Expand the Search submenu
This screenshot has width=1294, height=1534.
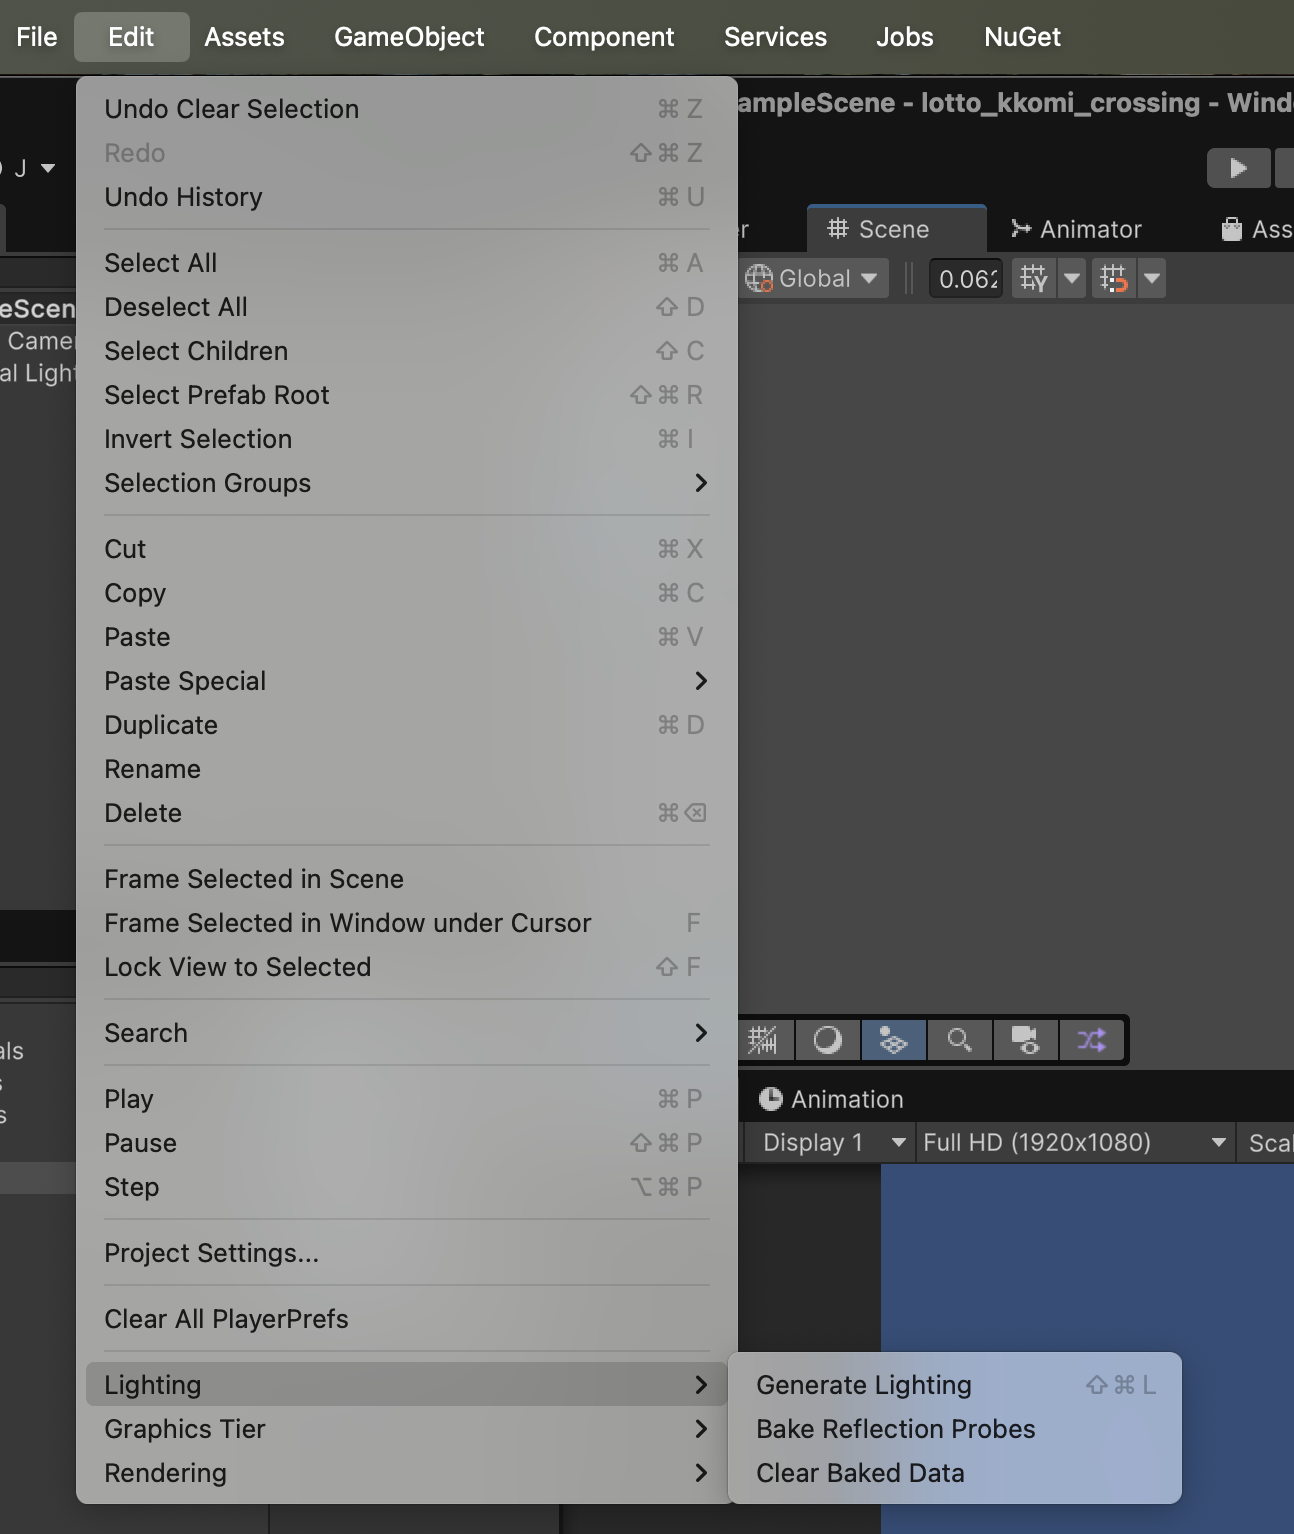pos(406,1033)
